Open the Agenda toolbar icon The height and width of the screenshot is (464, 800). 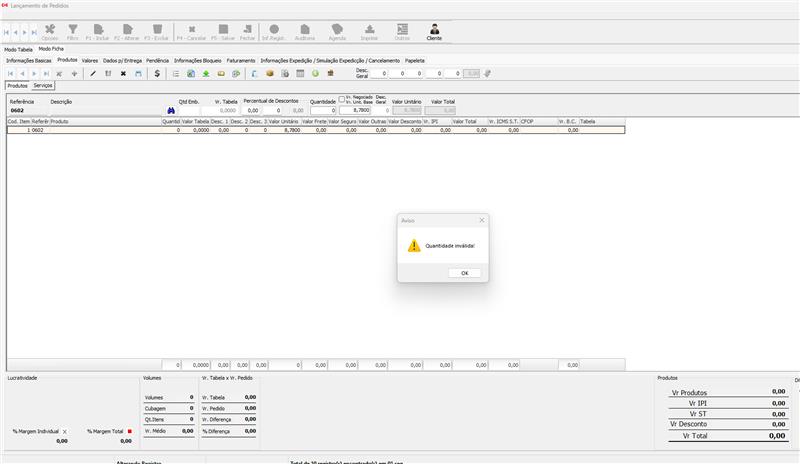click(x=337, y=31)
